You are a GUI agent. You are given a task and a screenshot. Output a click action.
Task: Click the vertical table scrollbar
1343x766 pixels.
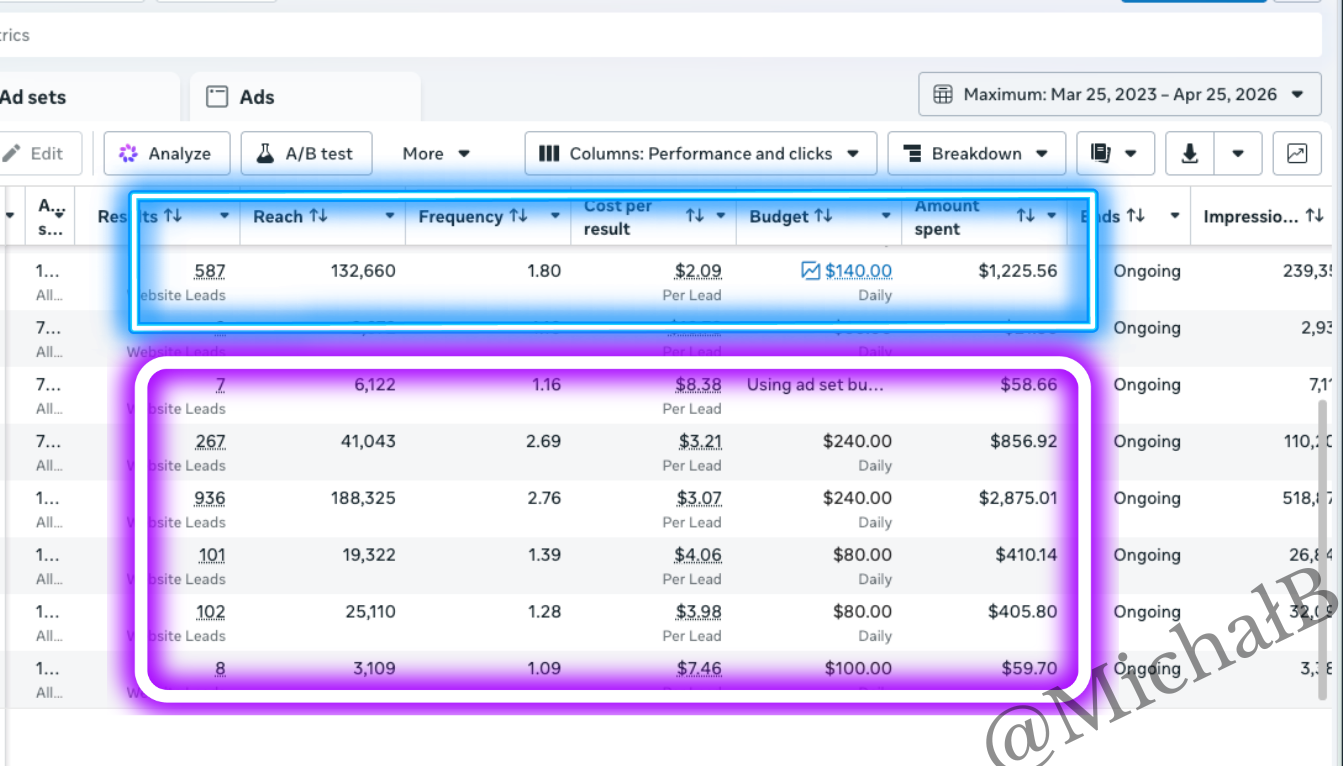(x=1325, y=550)
